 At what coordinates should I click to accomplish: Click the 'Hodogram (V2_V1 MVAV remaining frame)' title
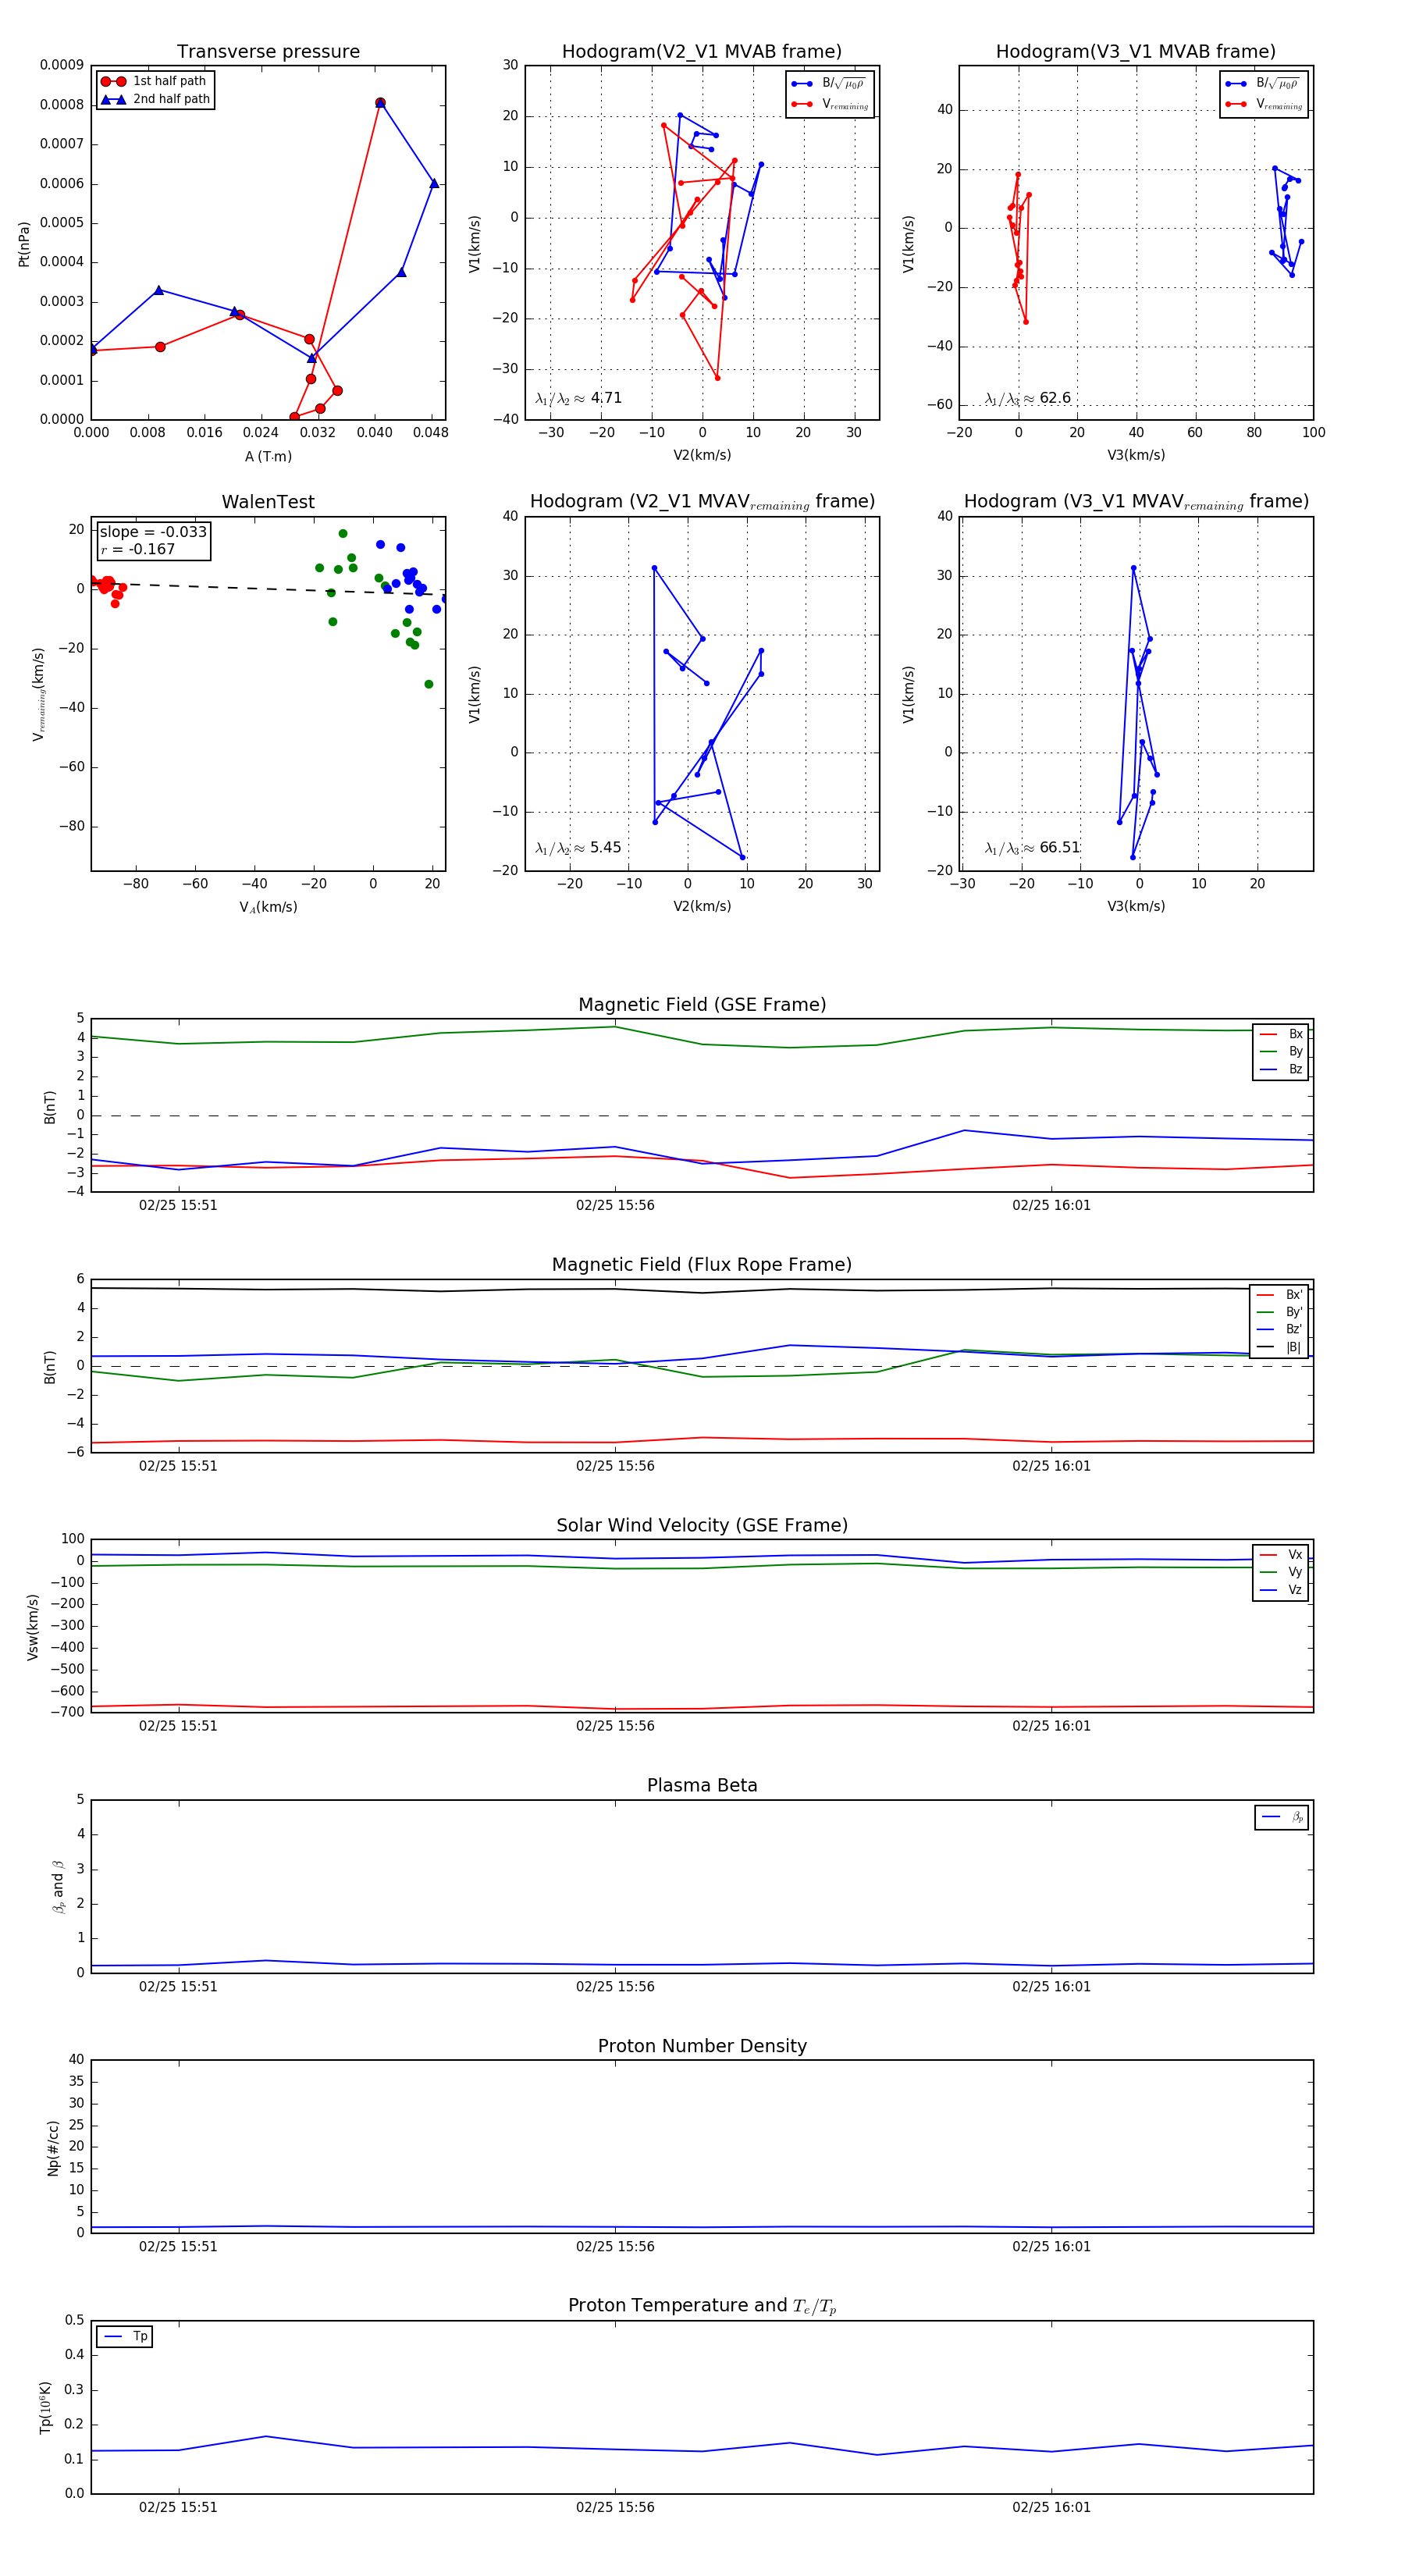[702, 502]
